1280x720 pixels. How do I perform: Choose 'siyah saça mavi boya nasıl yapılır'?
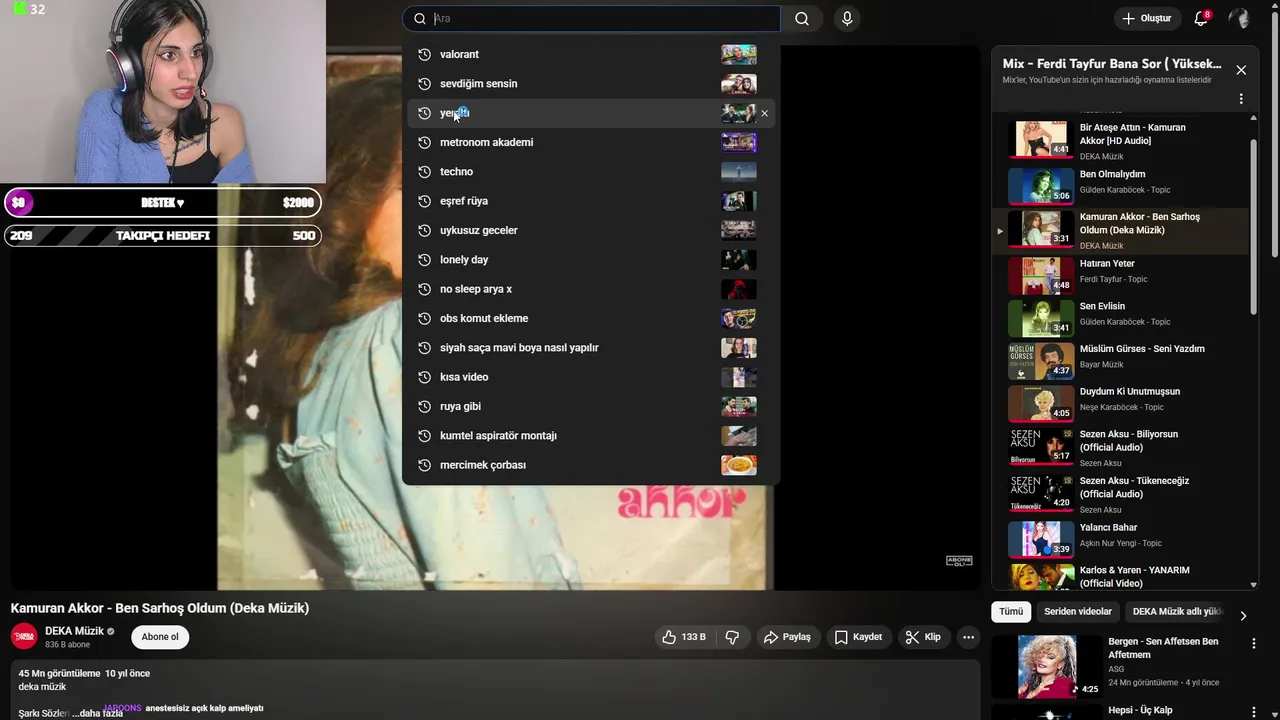(591, 348)
